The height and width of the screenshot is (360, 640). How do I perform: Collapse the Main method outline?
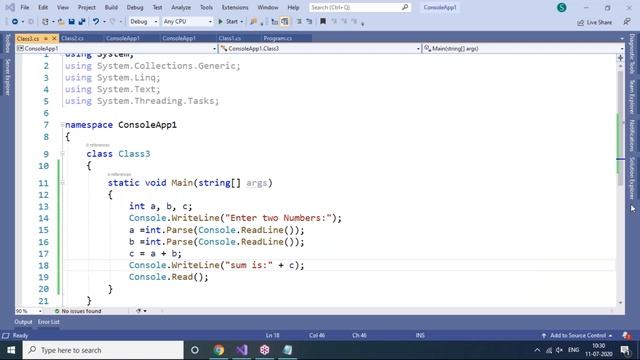tap(62, 183)
